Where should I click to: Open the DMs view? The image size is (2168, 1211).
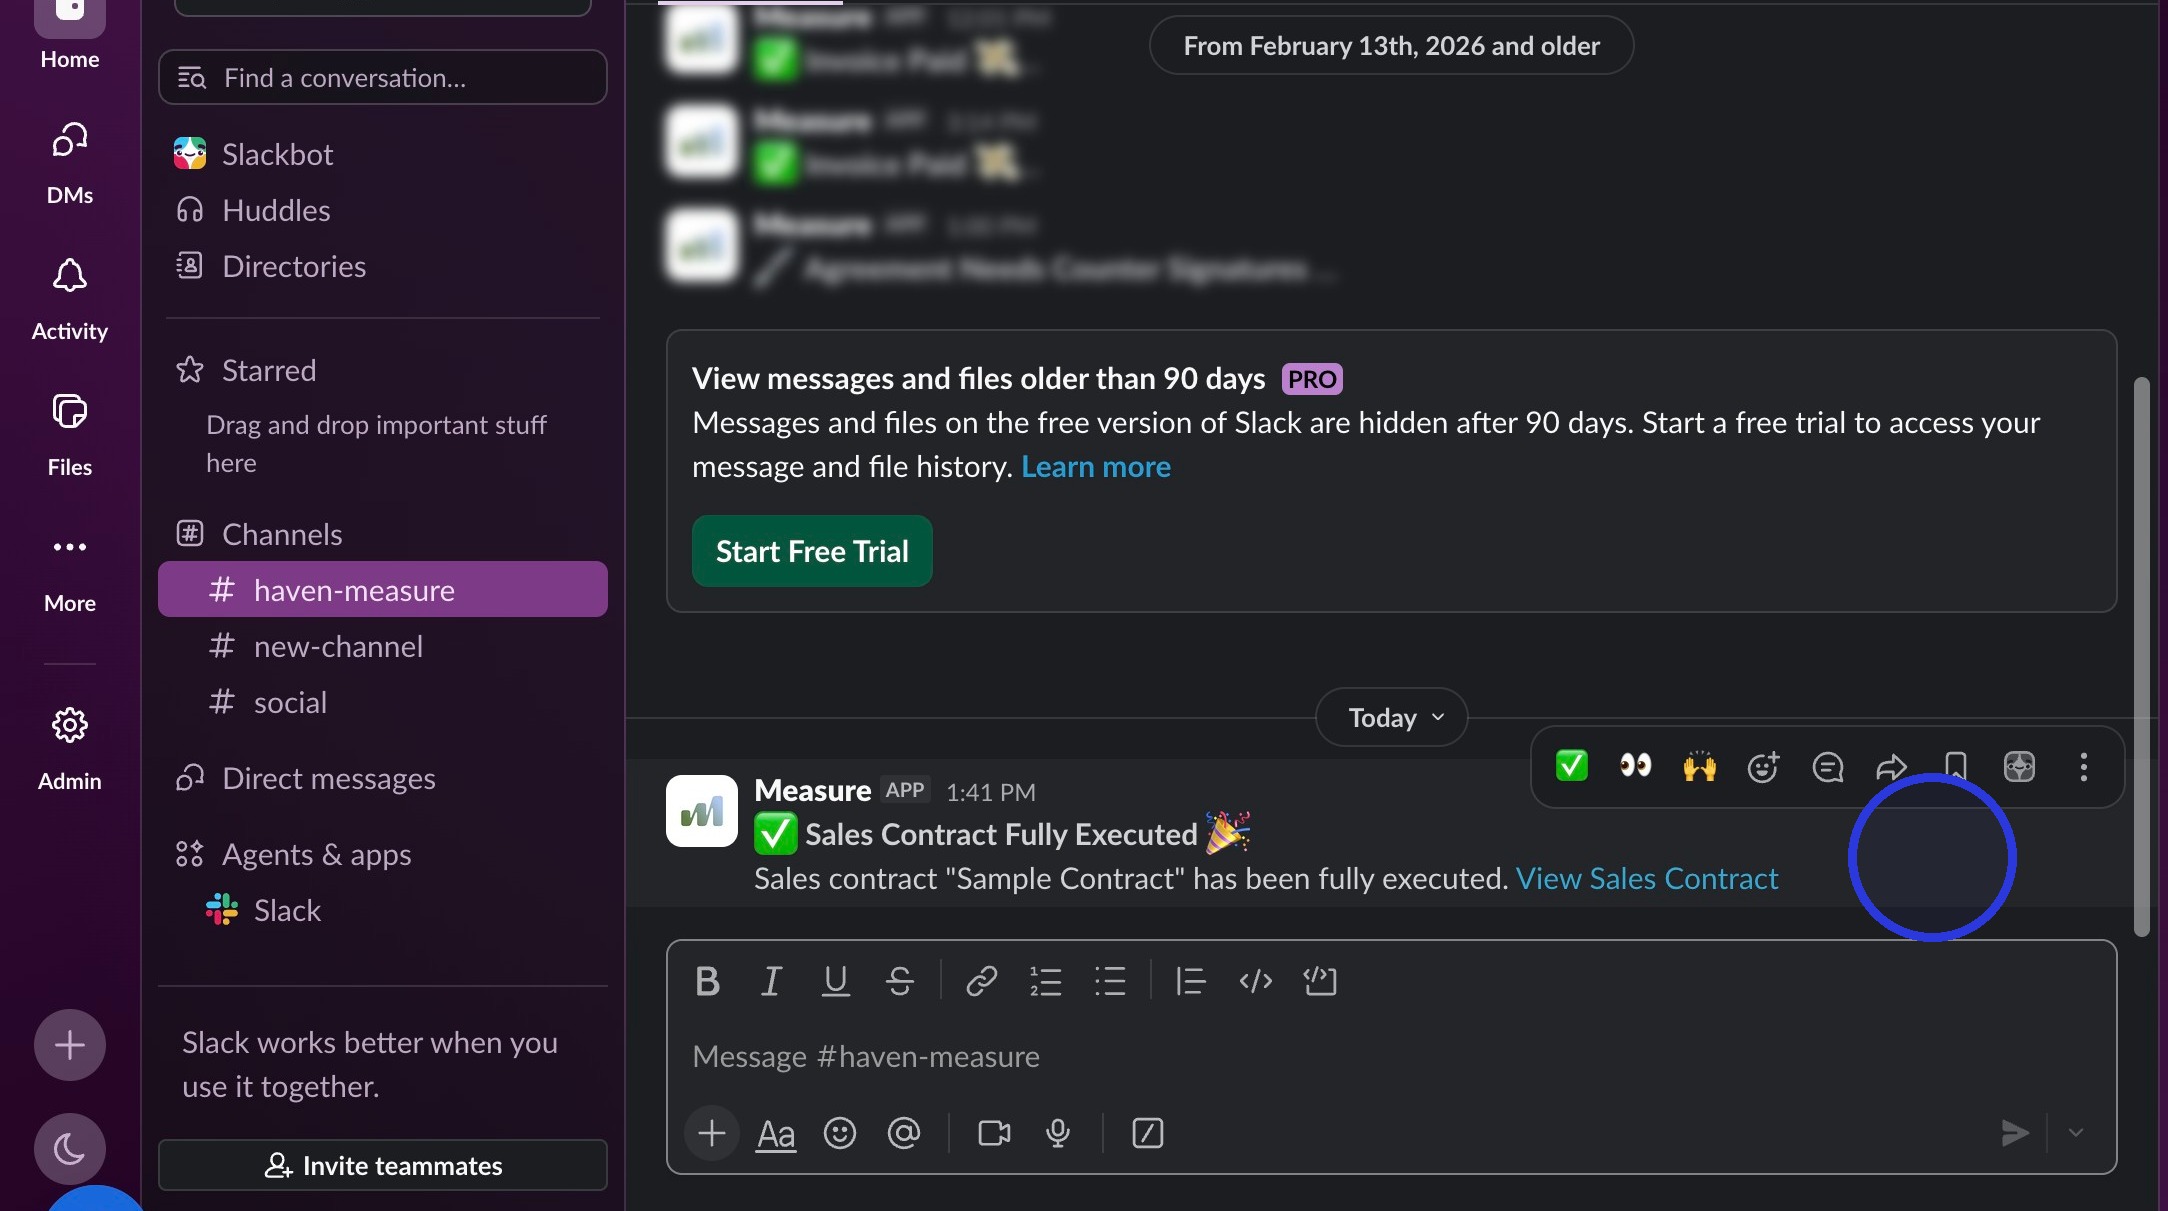(x=70, y=163)
